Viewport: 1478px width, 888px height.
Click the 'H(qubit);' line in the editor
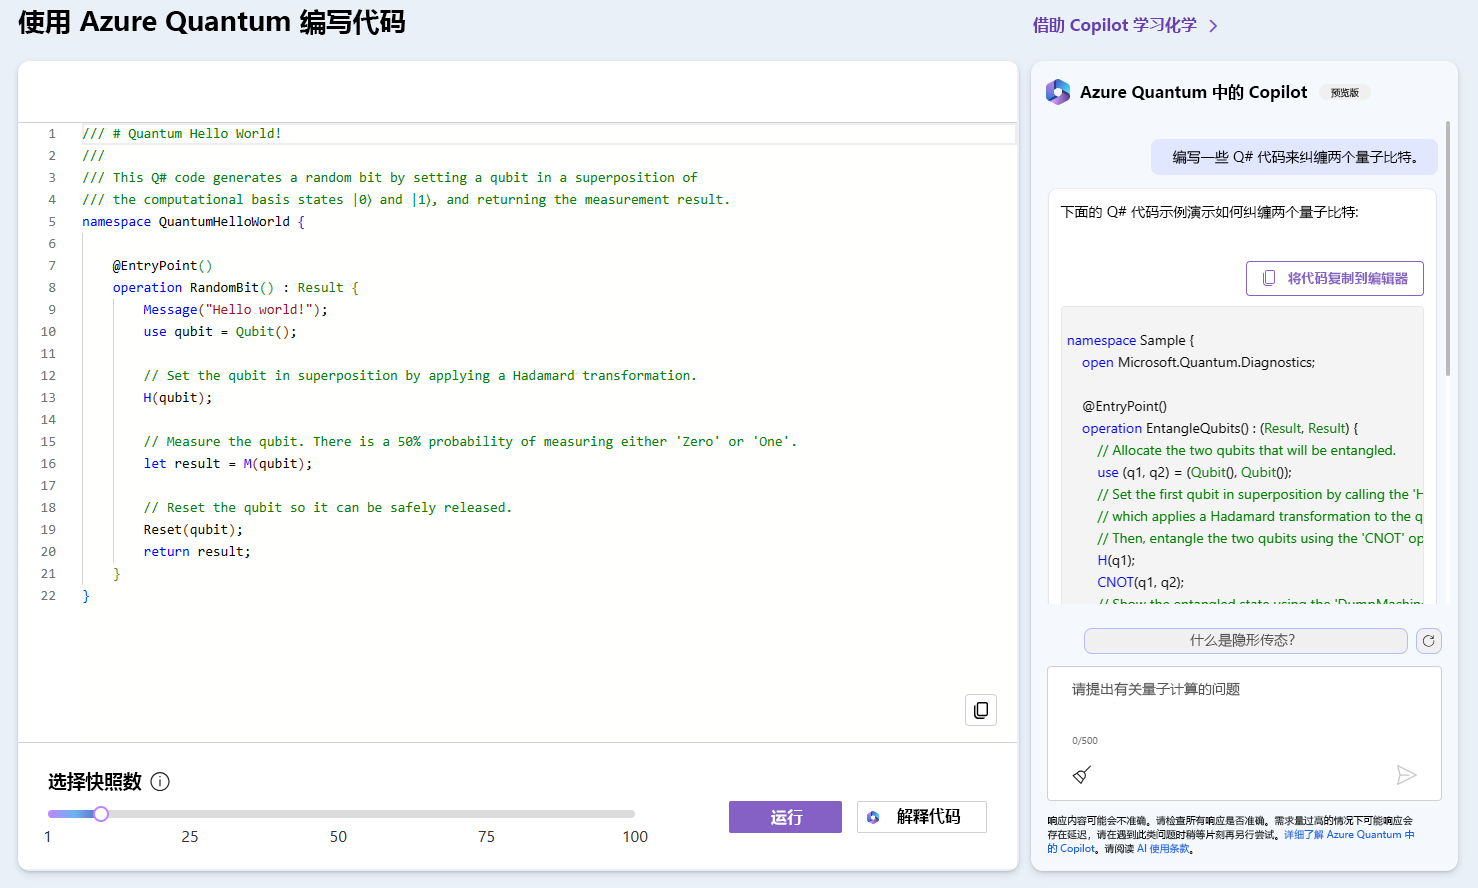pos(177,398)
